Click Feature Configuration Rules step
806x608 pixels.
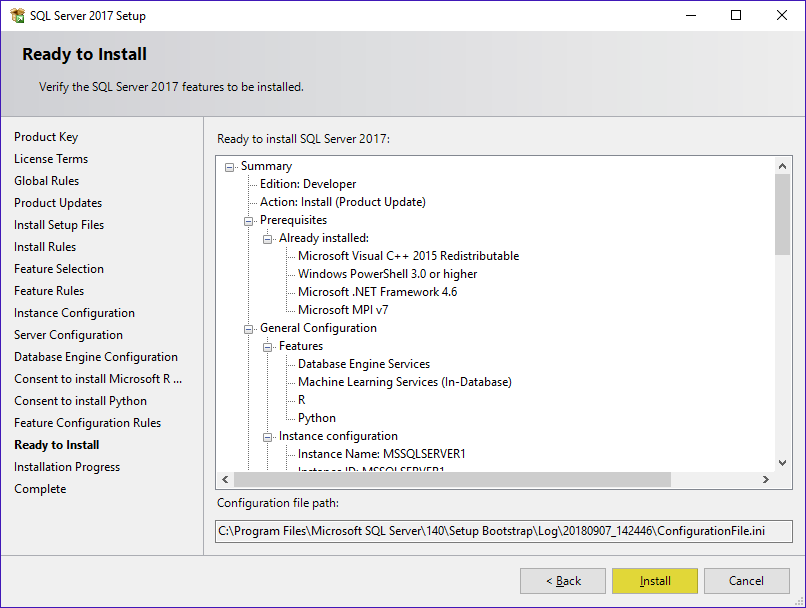[x=87, y=423]
